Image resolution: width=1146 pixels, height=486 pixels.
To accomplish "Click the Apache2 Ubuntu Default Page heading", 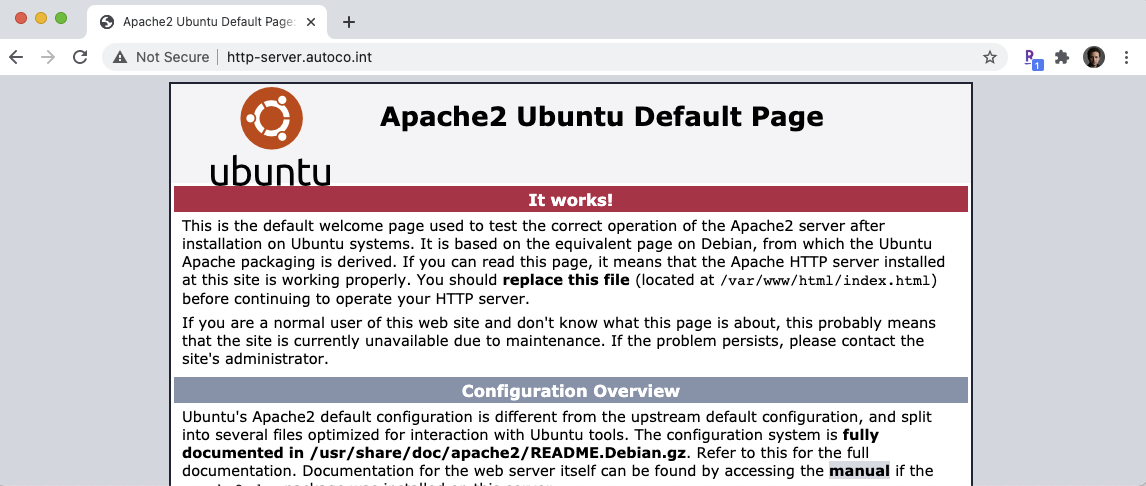I will pos(602,117).
